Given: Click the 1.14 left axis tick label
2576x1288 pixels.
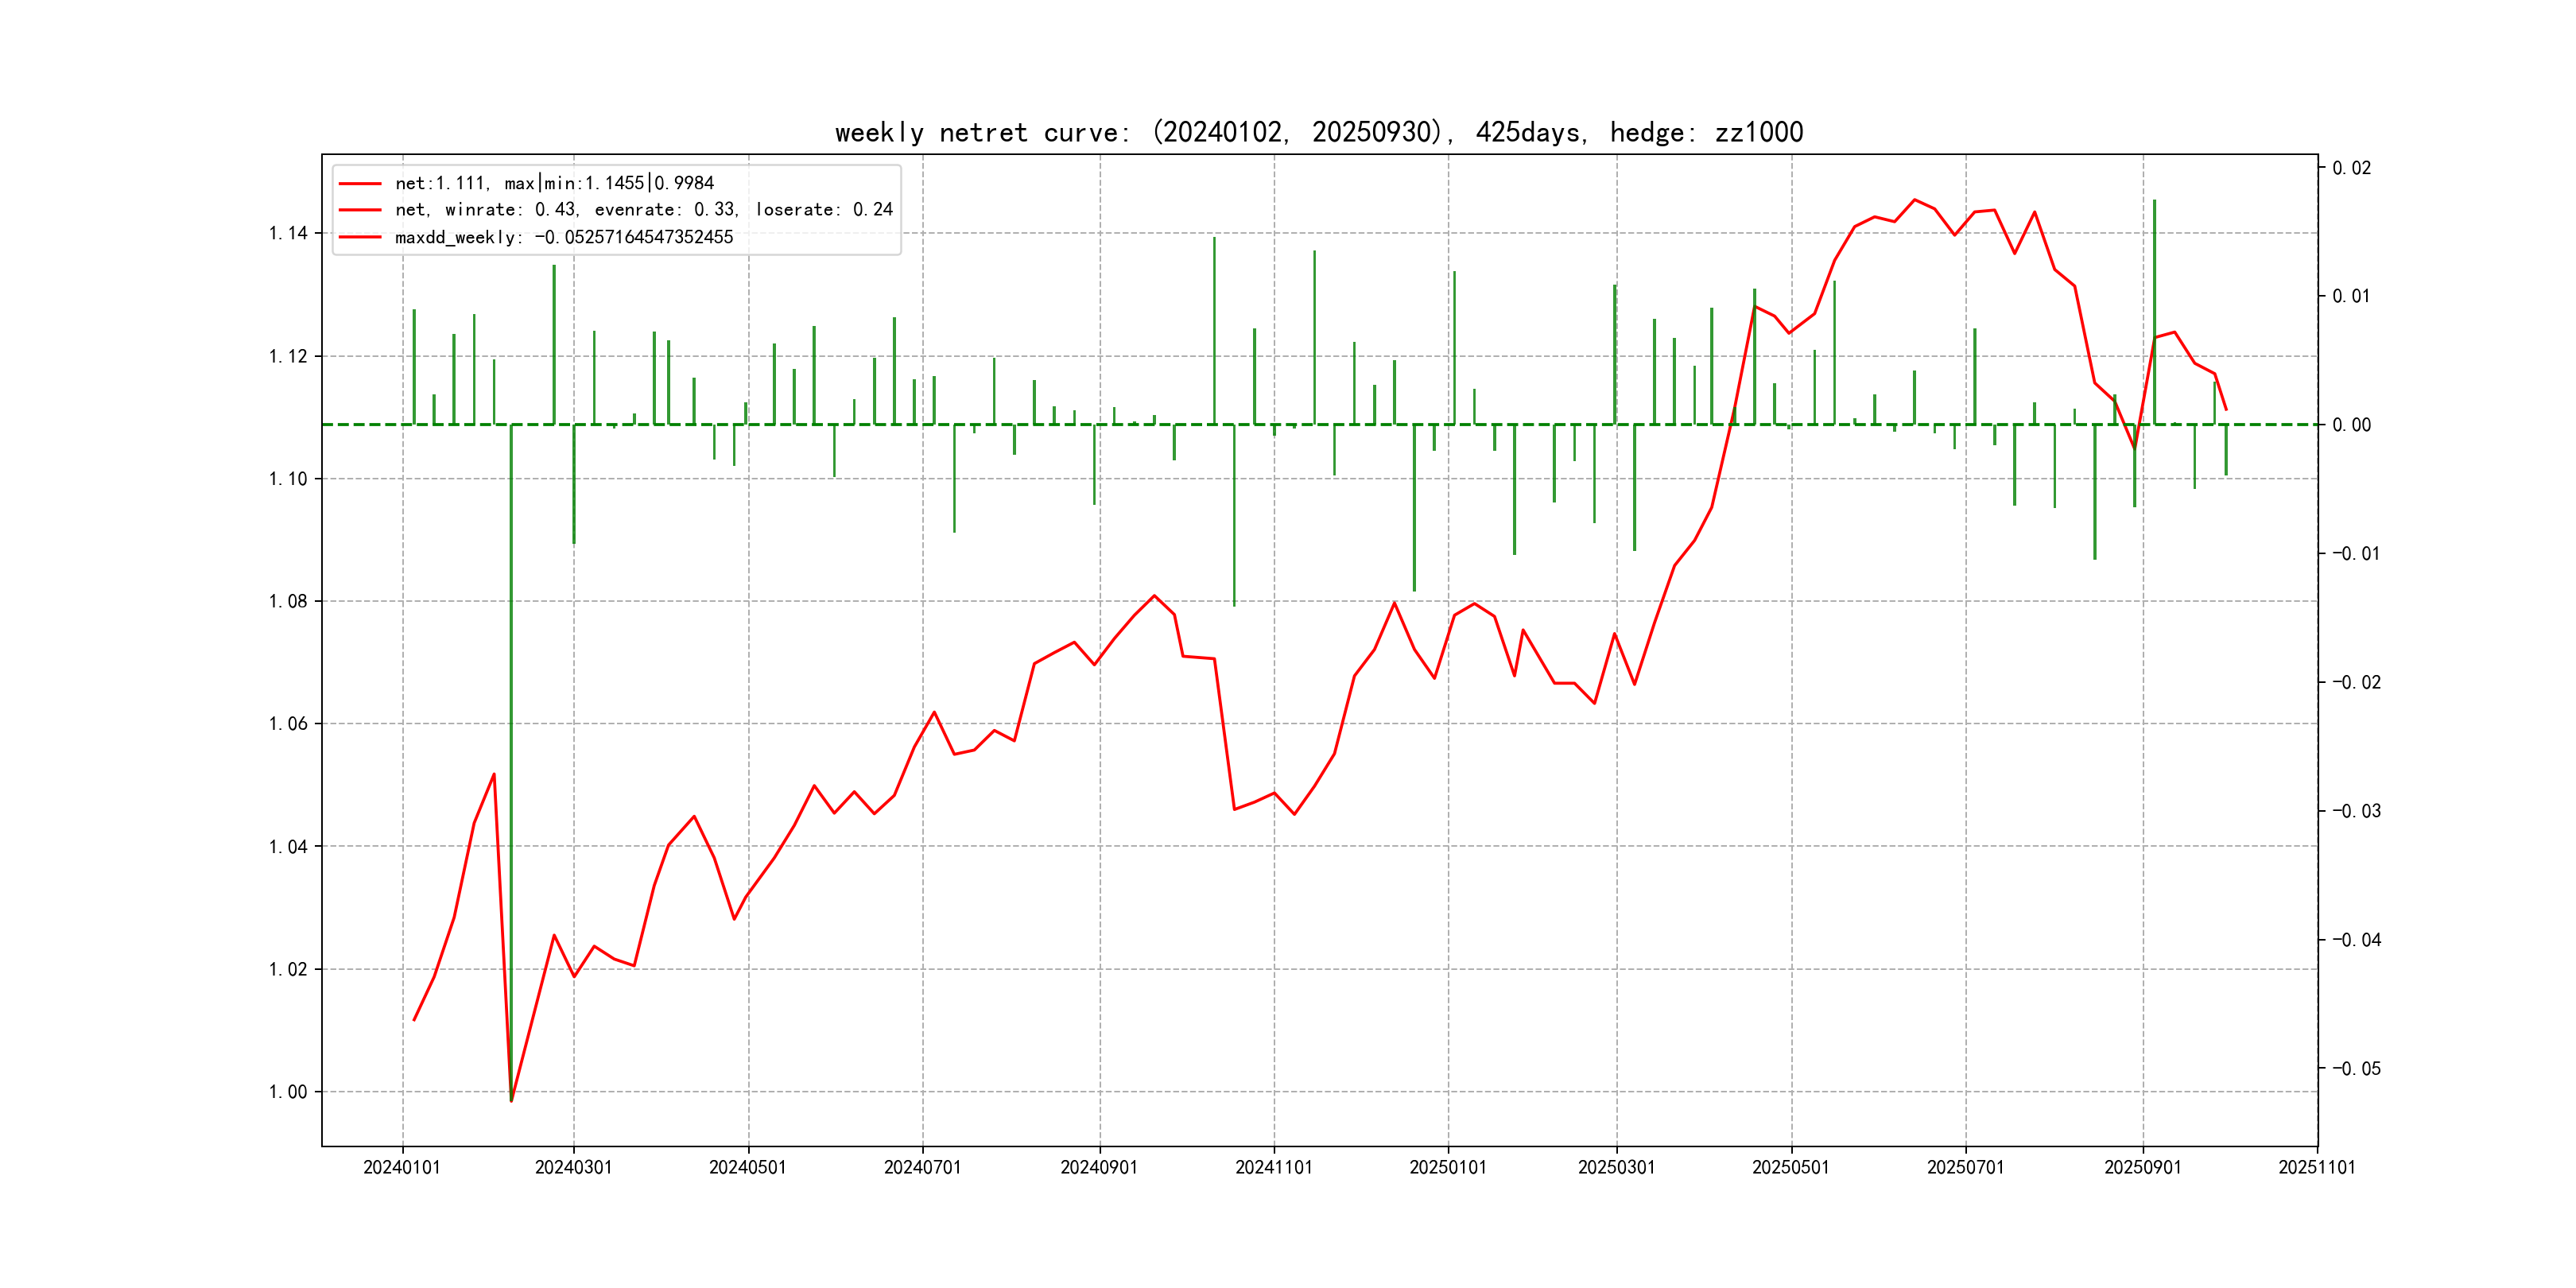Looking at the screenshot, I should pyautogui.click(x=288, y=234).
